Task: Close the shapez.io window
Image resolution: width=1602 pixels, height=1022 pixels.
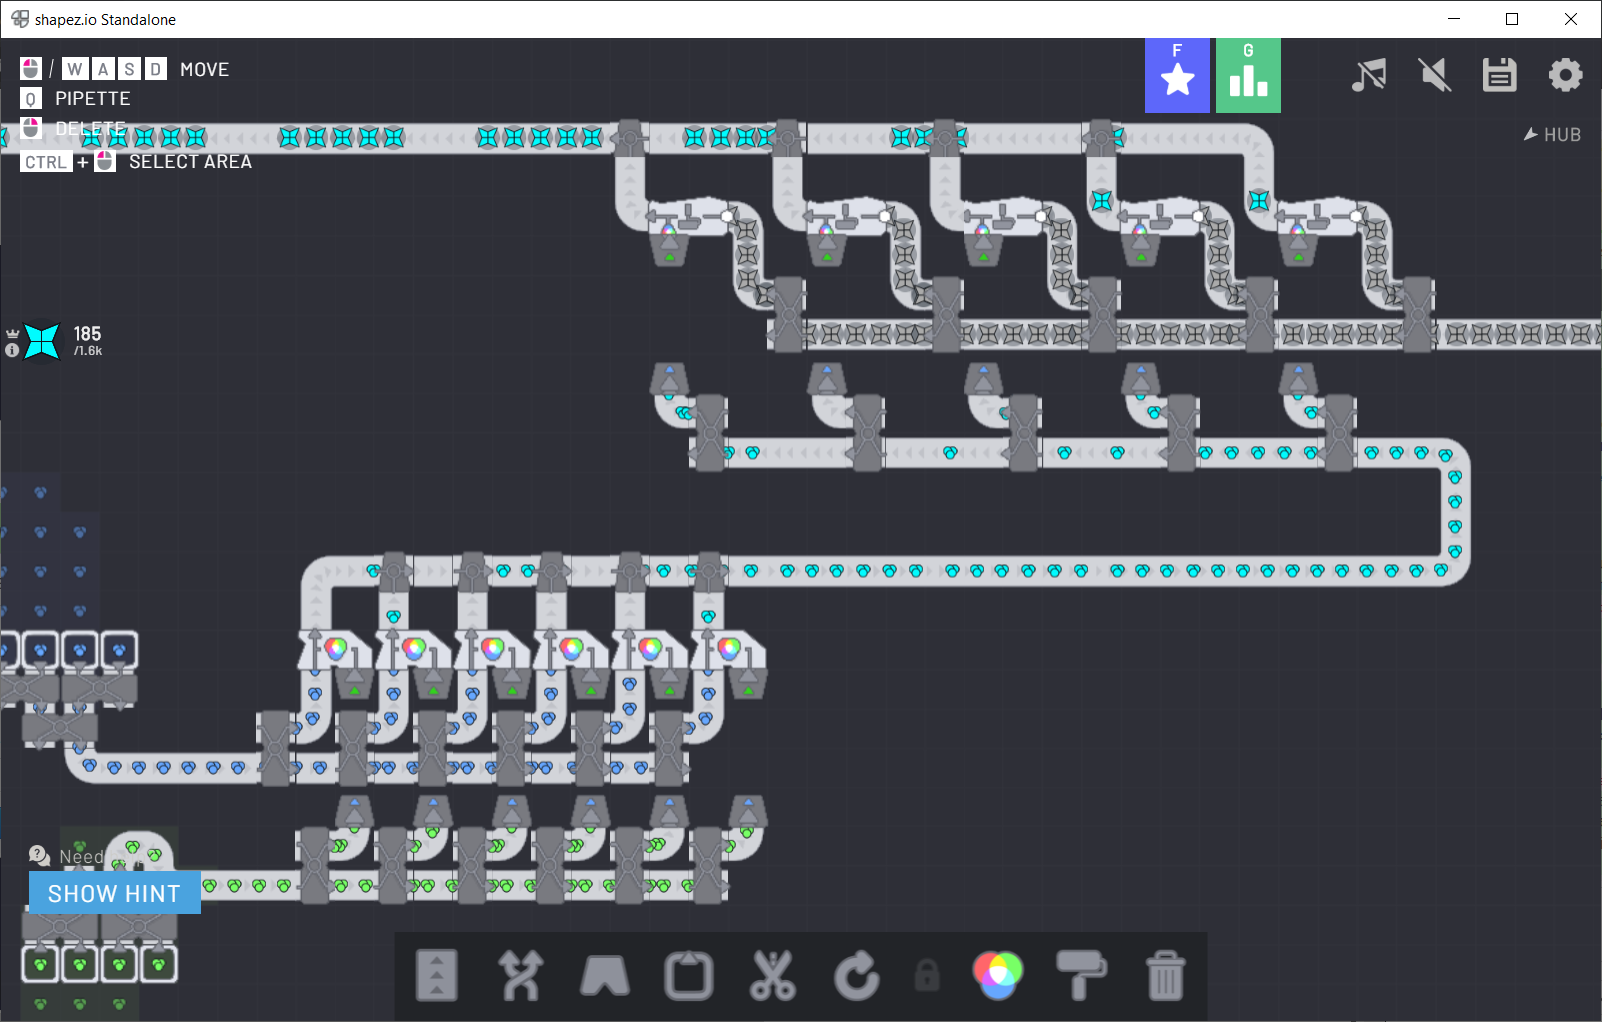Action: tap(1571, 19)
